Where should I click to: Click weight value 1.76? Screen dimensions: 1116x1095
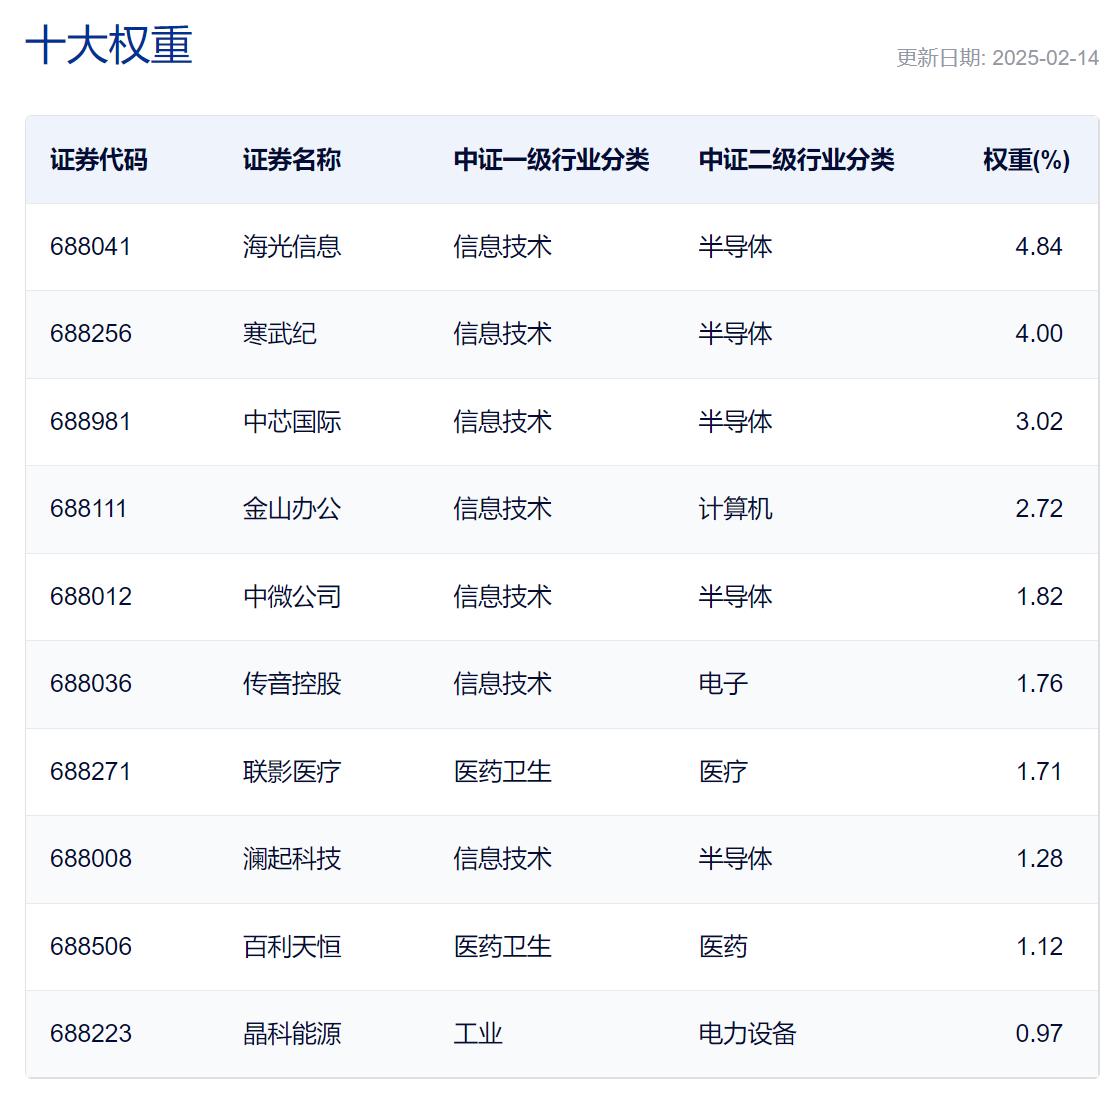point(1039,683)
